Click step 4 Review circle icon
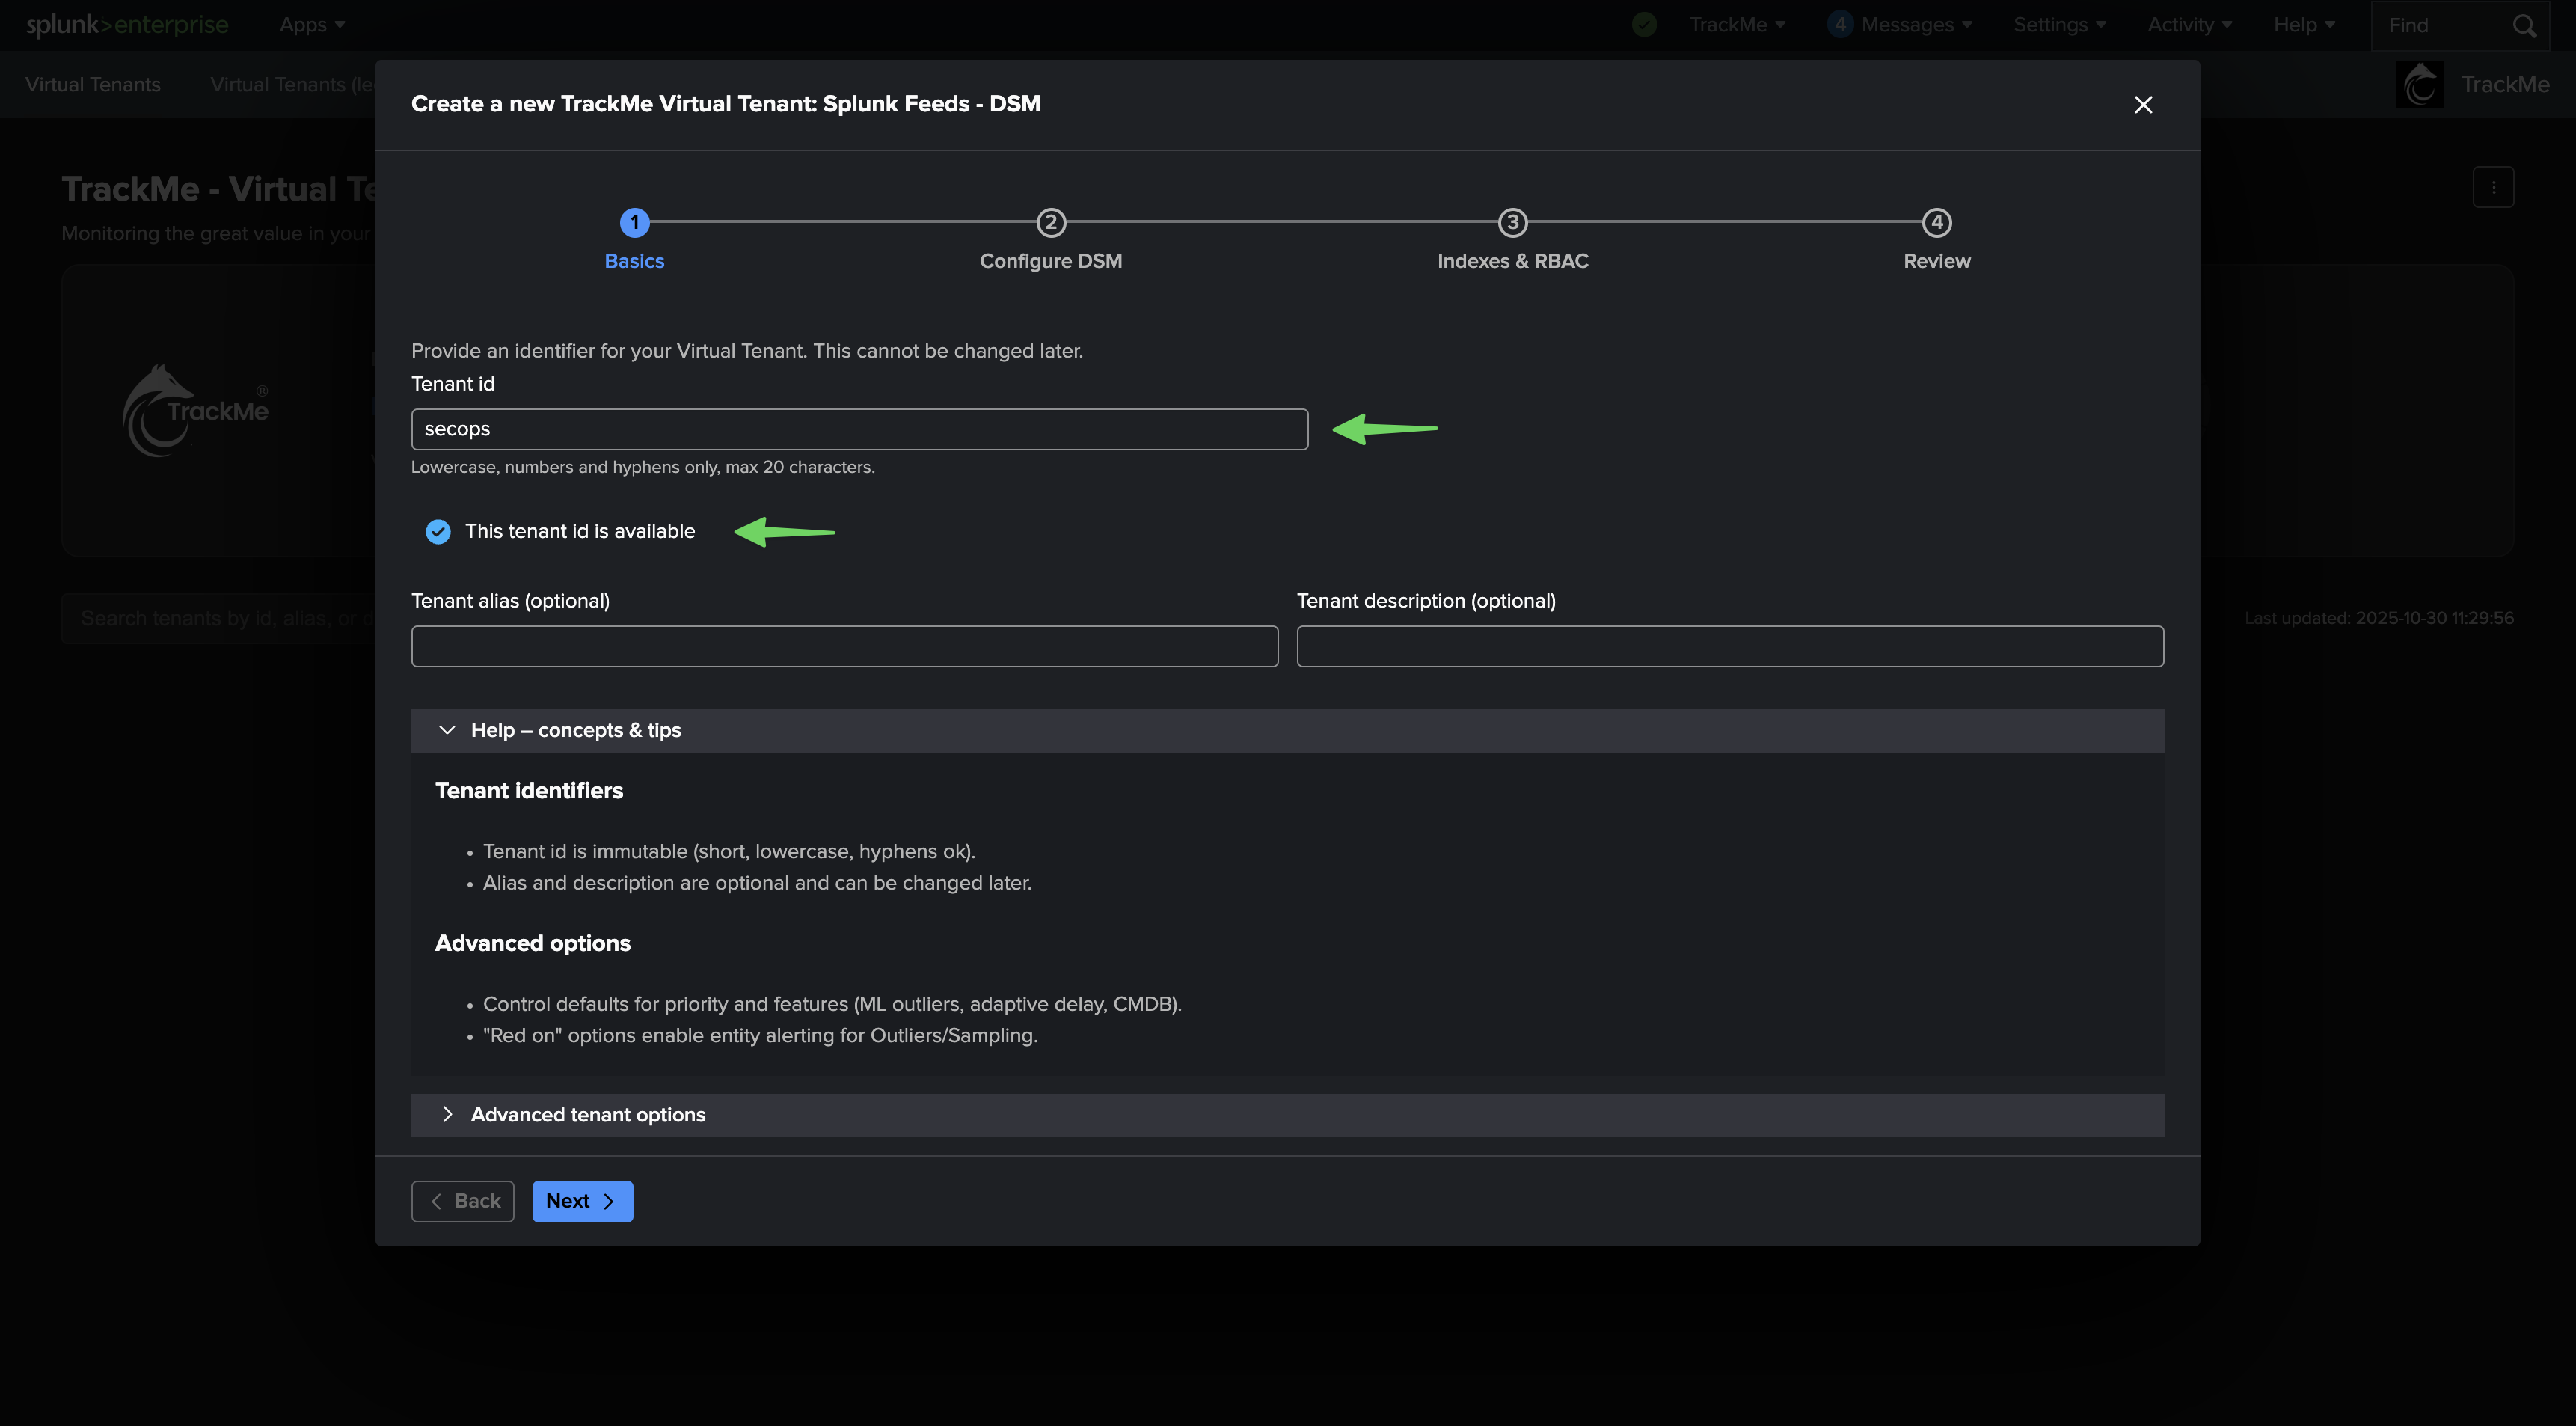This screenshot has height=1426, width=2576. [1936, 222]
